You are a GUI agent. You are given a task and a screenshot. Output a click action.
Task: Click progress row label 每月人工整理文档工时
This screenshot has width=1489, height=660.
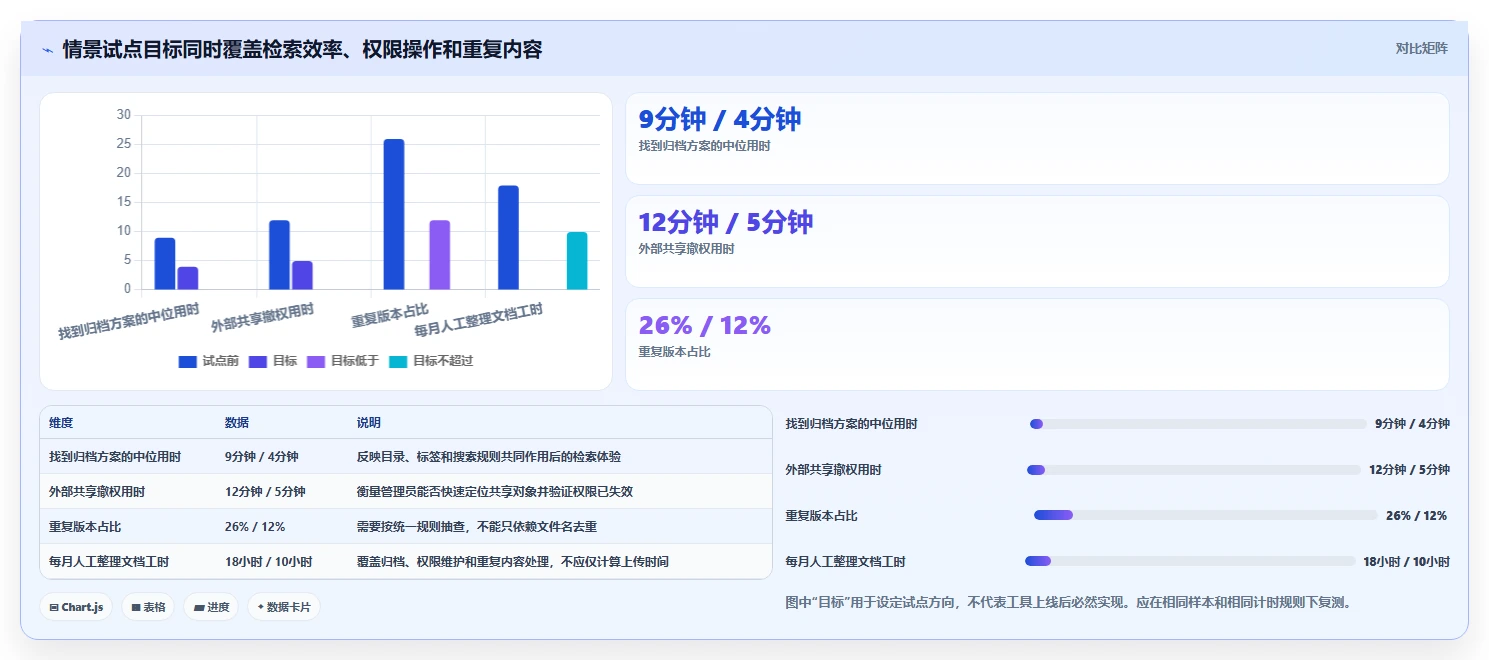coord(846,562)
